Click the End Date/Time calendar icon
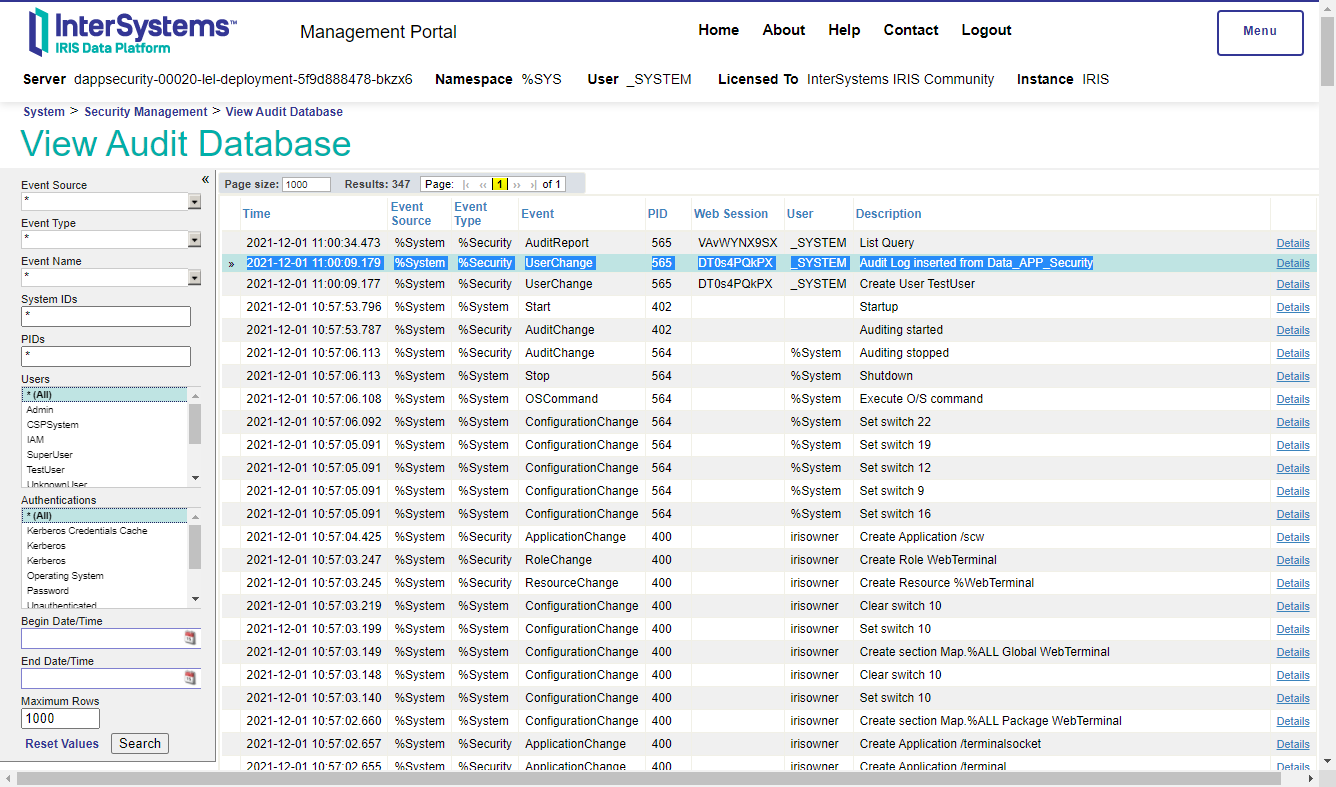Viewport: 1336px width, 787px height. pyautogui.click(x=190, y=678)
